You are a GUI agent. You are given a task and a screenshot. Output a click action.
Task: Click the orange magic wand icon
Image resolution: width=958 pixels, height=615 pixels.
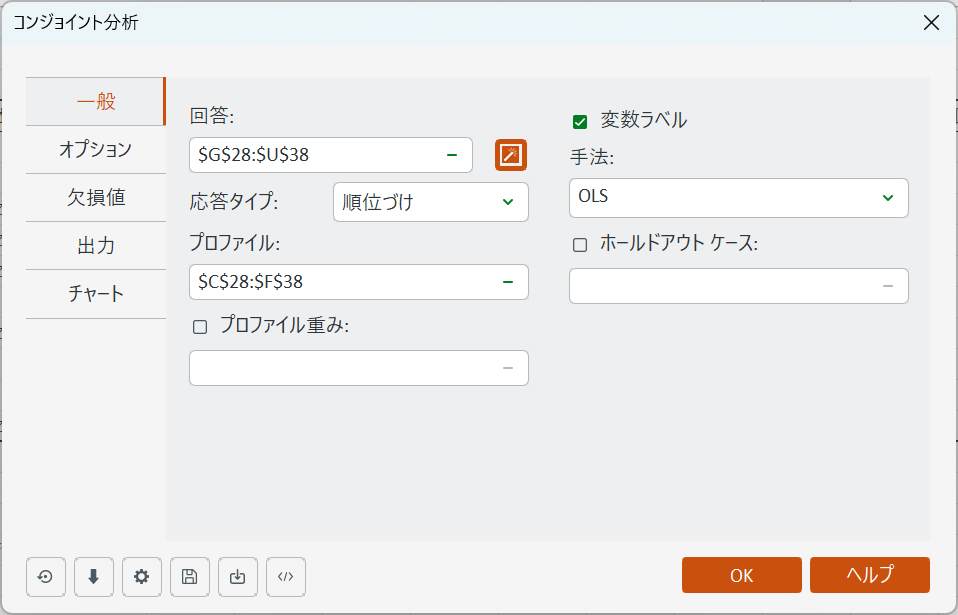(511, 155)
